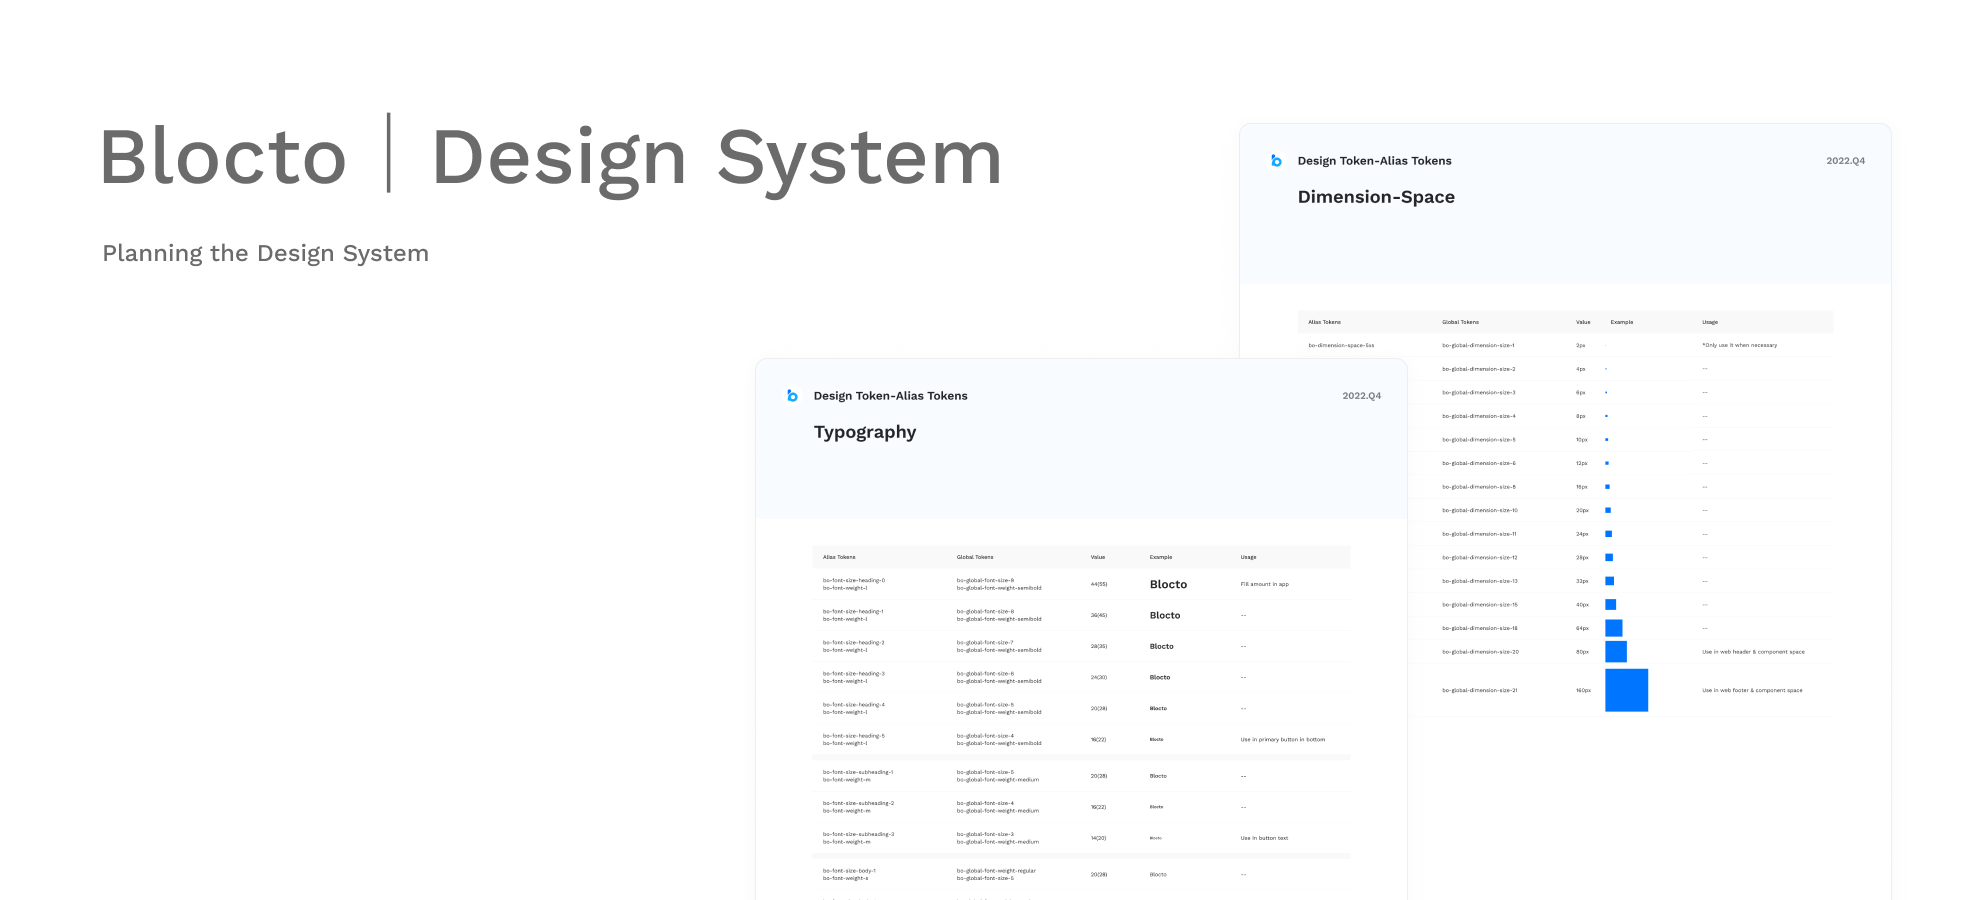Click the 'Planning the Design System' subtitle

click(265, 254)
